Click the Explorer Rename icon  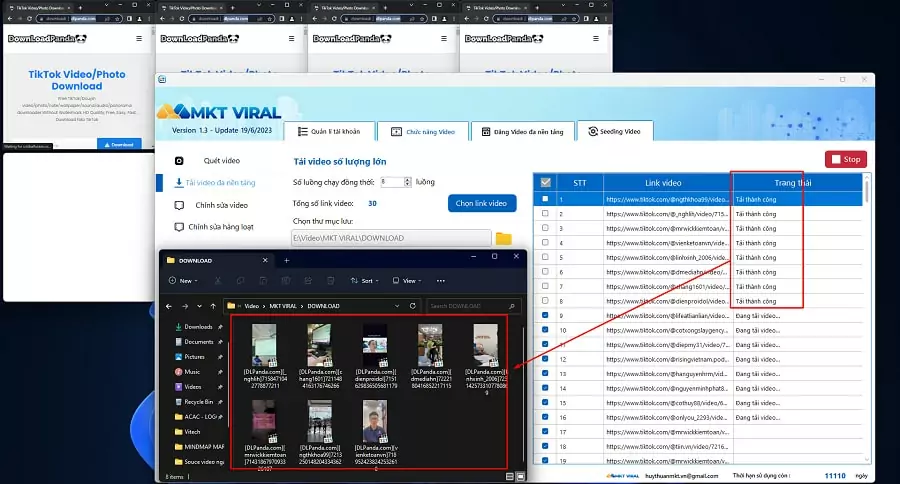(x=286, y=281)
